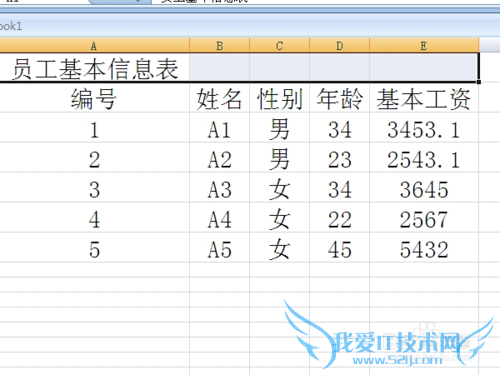500x375 pixels.
Task: Click 编号 cell with number 3
Action: click(x=94, y=188)
